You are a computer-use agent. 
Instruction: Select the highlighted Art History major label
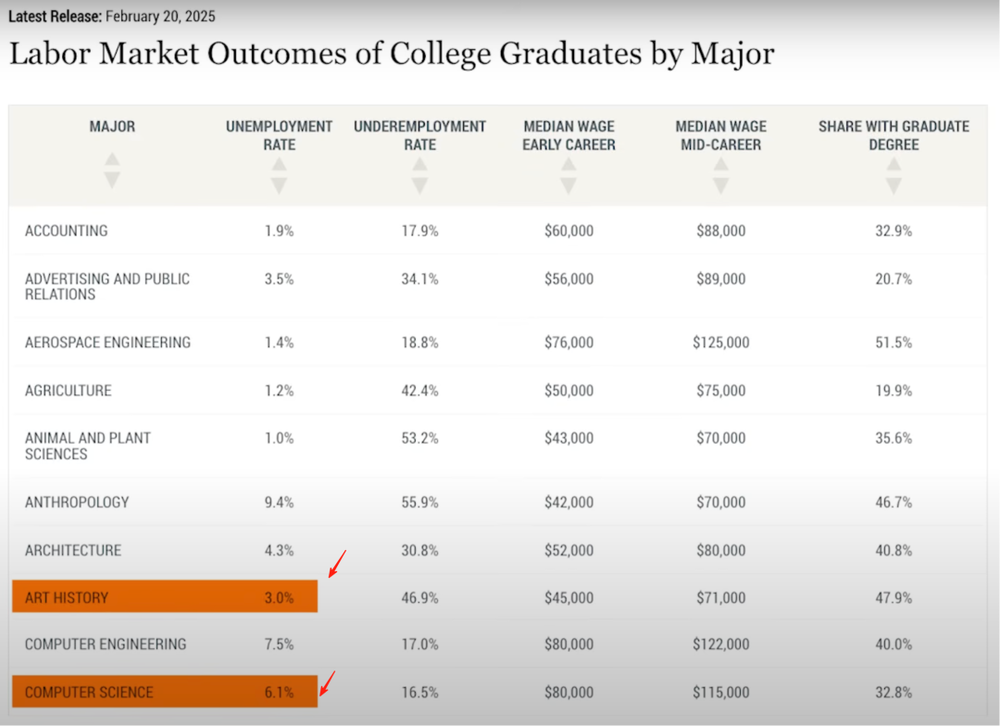67,598
